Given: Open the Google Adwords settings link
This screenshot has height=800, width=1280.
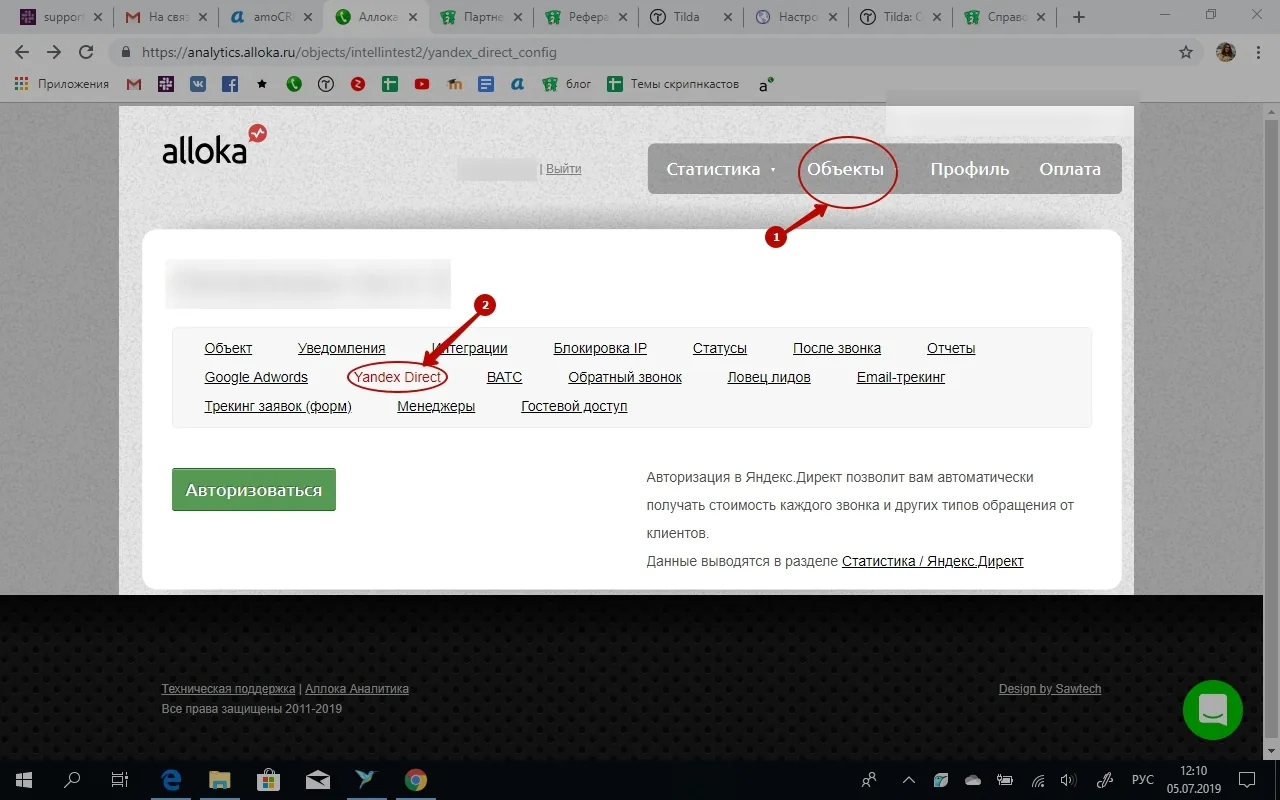Looking at the screenshot, I should coord(256,377).
